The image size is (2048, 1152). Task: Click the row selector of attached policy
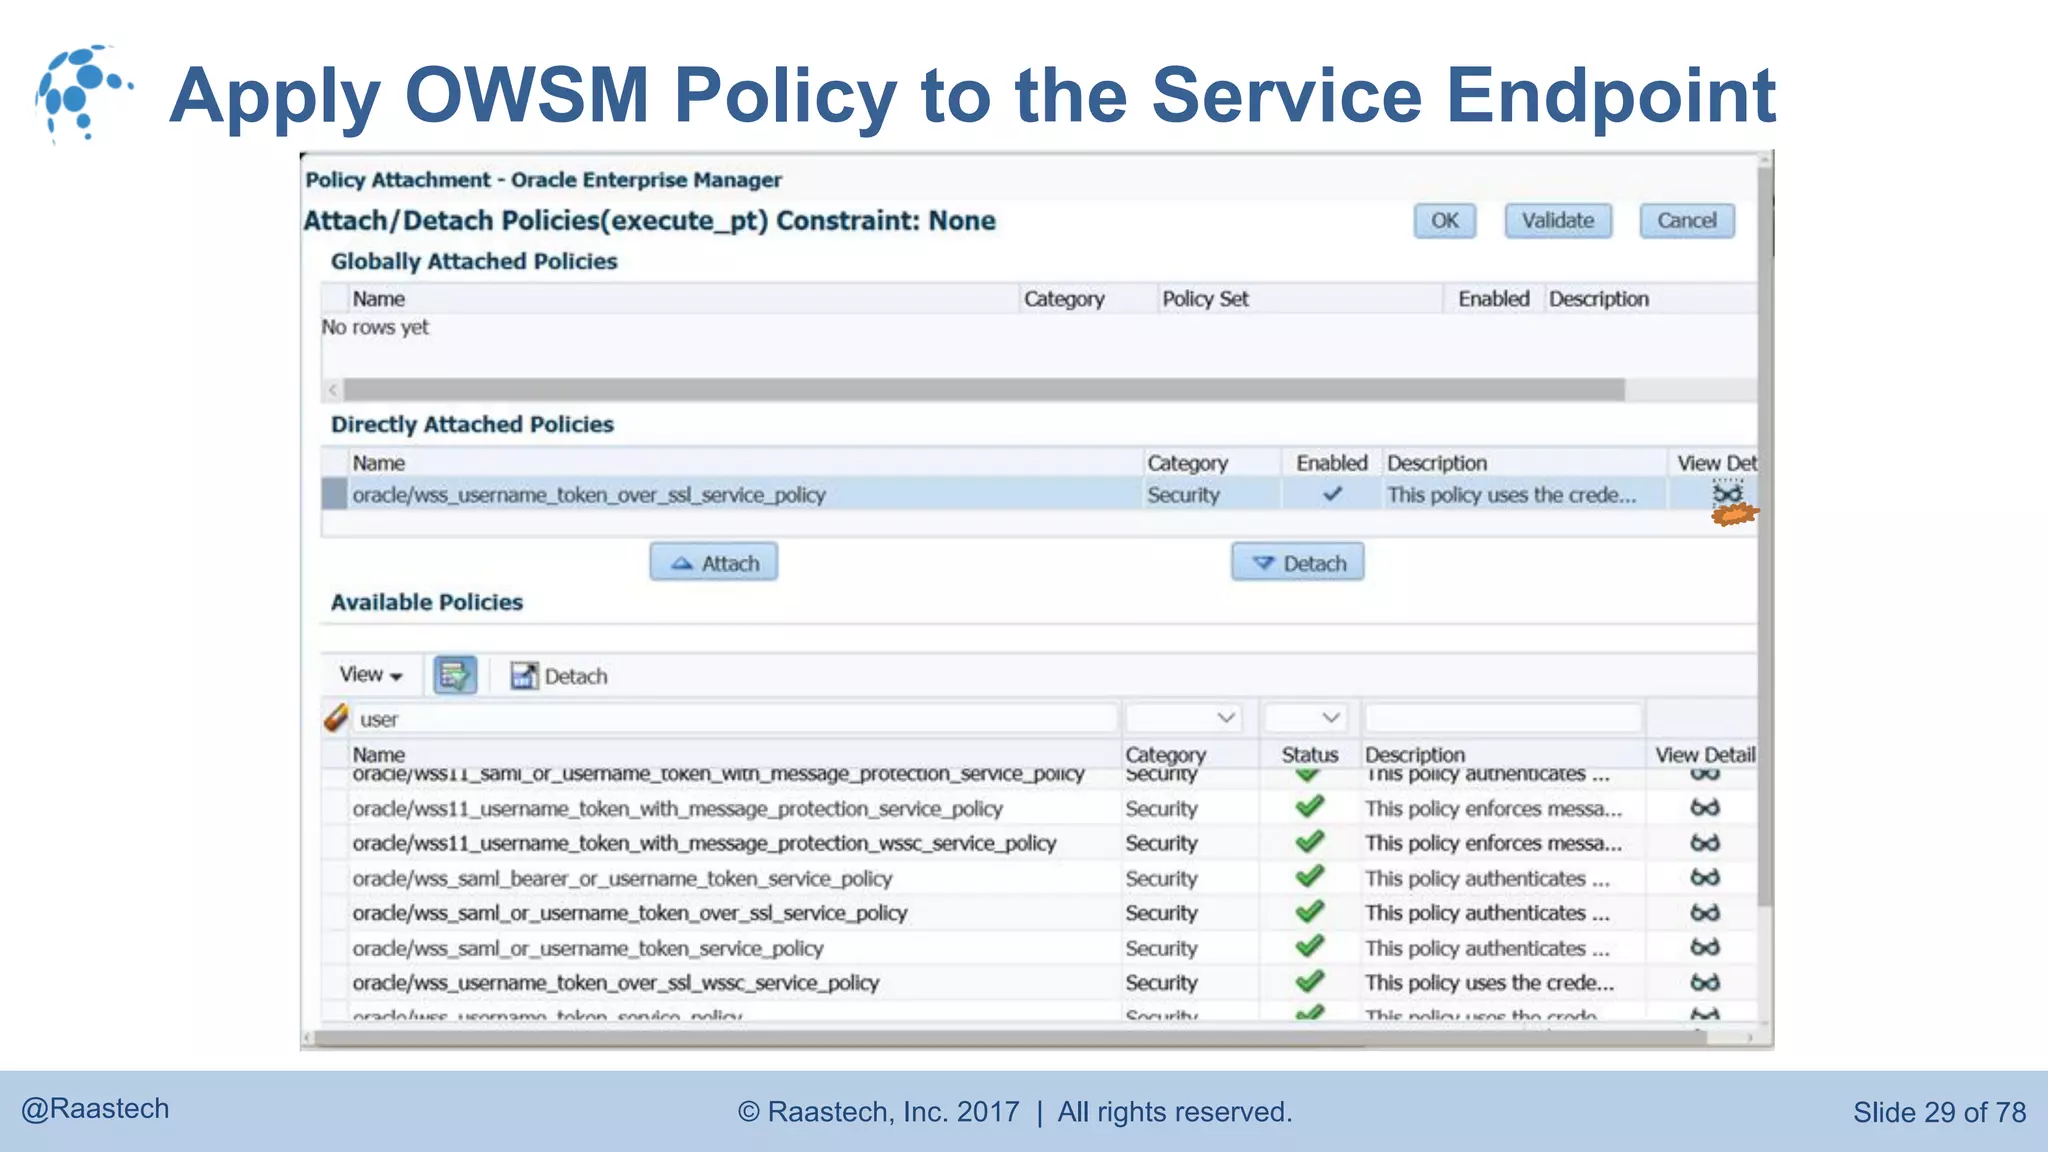tap(334, 494)
